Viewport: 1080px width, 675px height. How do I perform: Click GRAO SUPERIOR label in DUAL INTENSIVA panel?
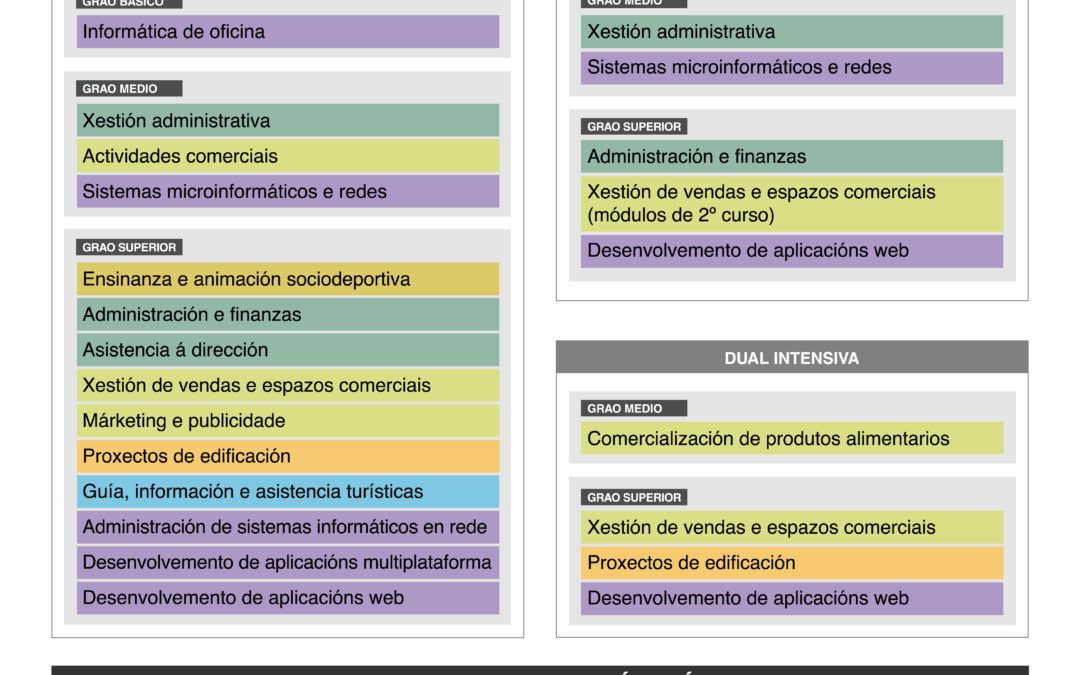pyautogui.click(x=634, y=497)
